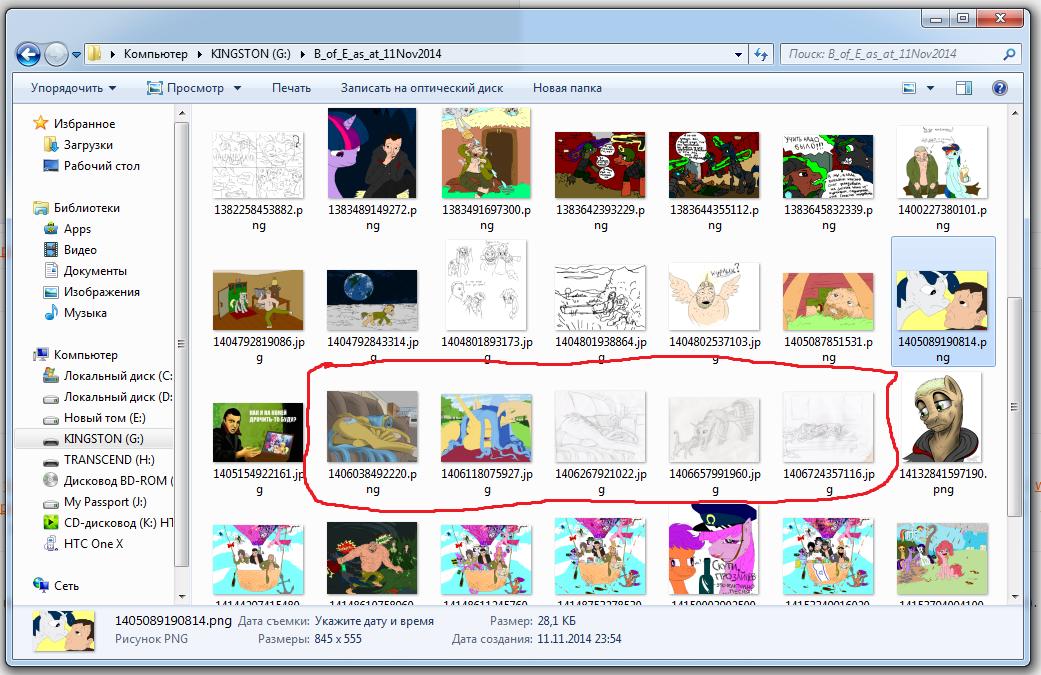The image size is (1041, 675).
Task: Select thumbnail 1383489149272.png
Action: coord(372,153)
